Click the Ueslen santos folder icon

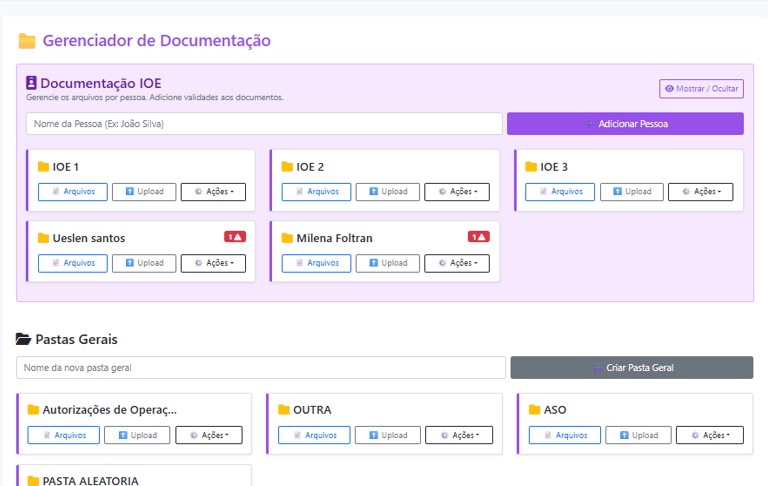[x=43, y=238]
